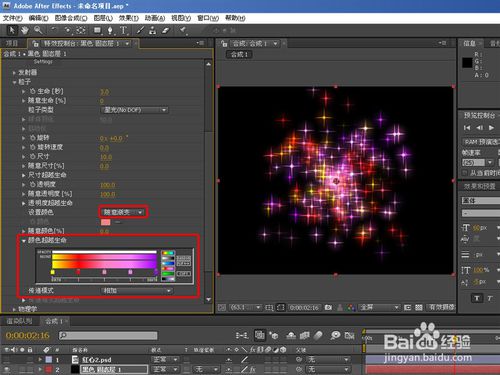Image resolution: width=500 pixels, height=375 pixels.
Task: Open the viewer magnification dropdown
Action: (x=245, y=307)
